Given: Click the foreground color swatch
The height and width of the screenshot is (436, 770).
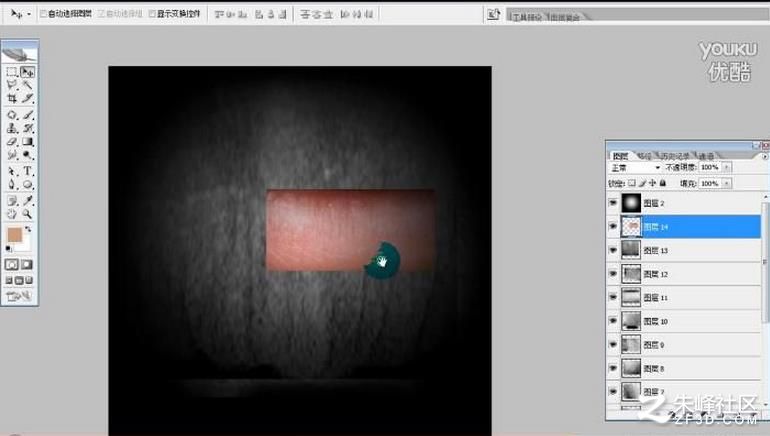Looking at the screenshot, I should (x=15, y=235).
